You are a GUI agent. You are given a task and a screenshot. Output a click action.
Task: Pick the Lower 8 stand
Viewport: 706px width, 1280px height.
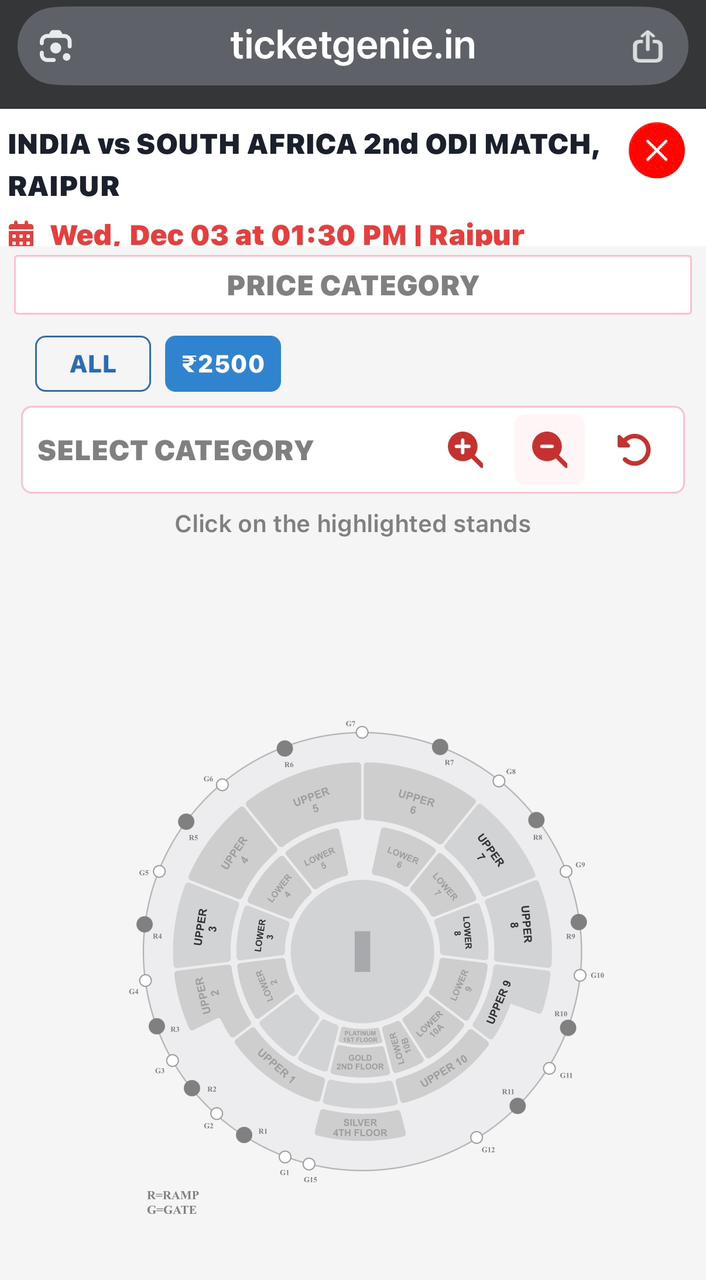[x=464, y=930]
